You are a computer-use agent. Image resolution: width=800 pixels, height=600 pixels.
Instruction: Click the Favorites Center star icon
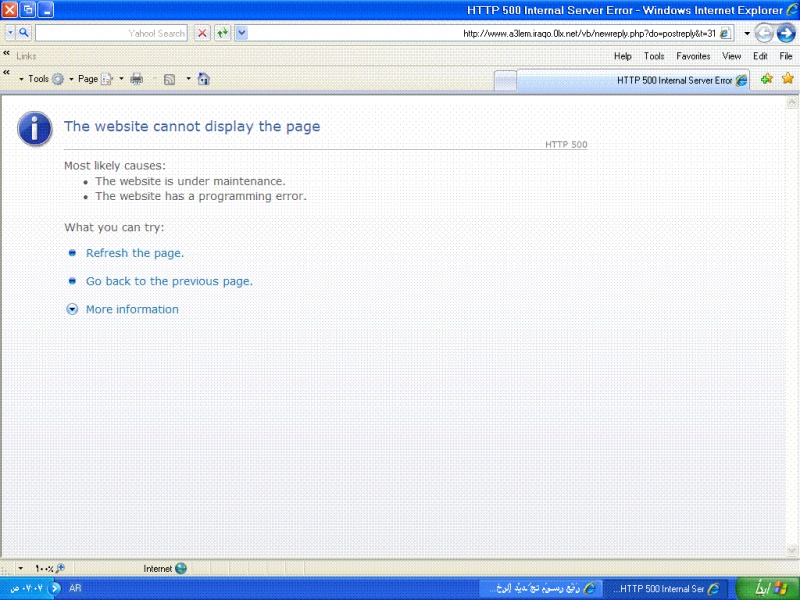[787, 79]
